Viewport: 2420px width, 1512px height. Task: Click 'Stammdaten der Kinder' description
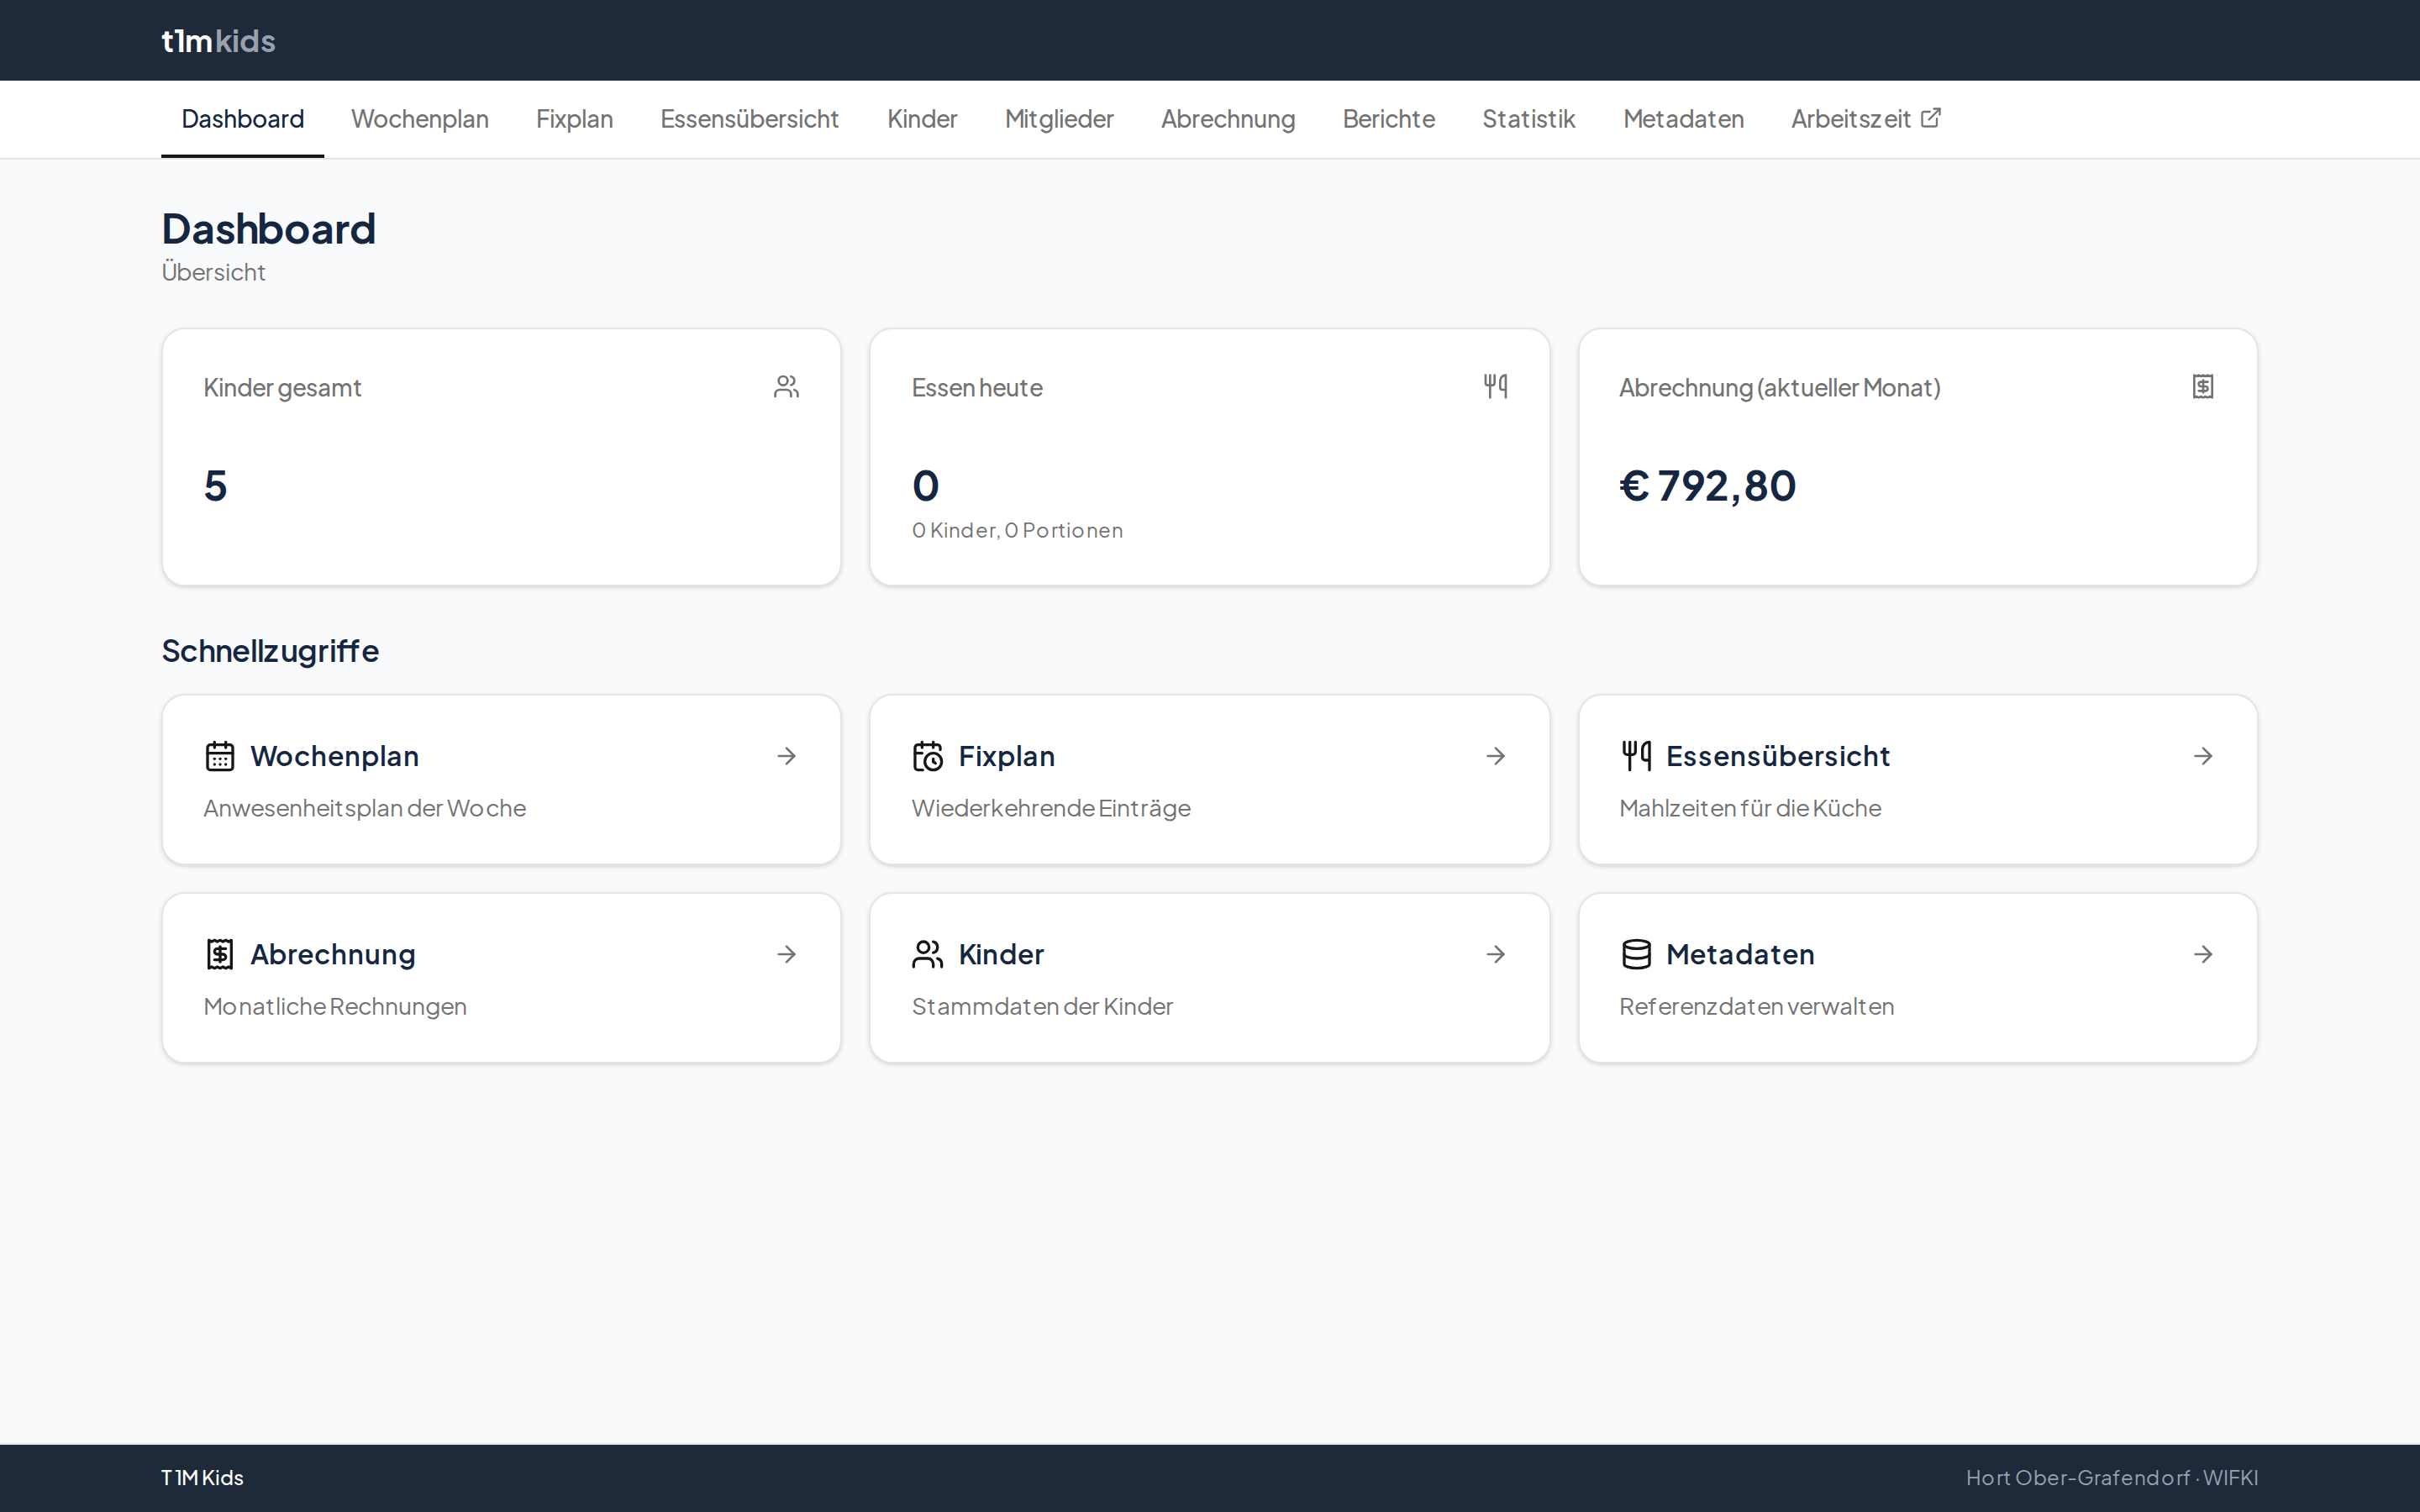[x=1042, y=1006]
